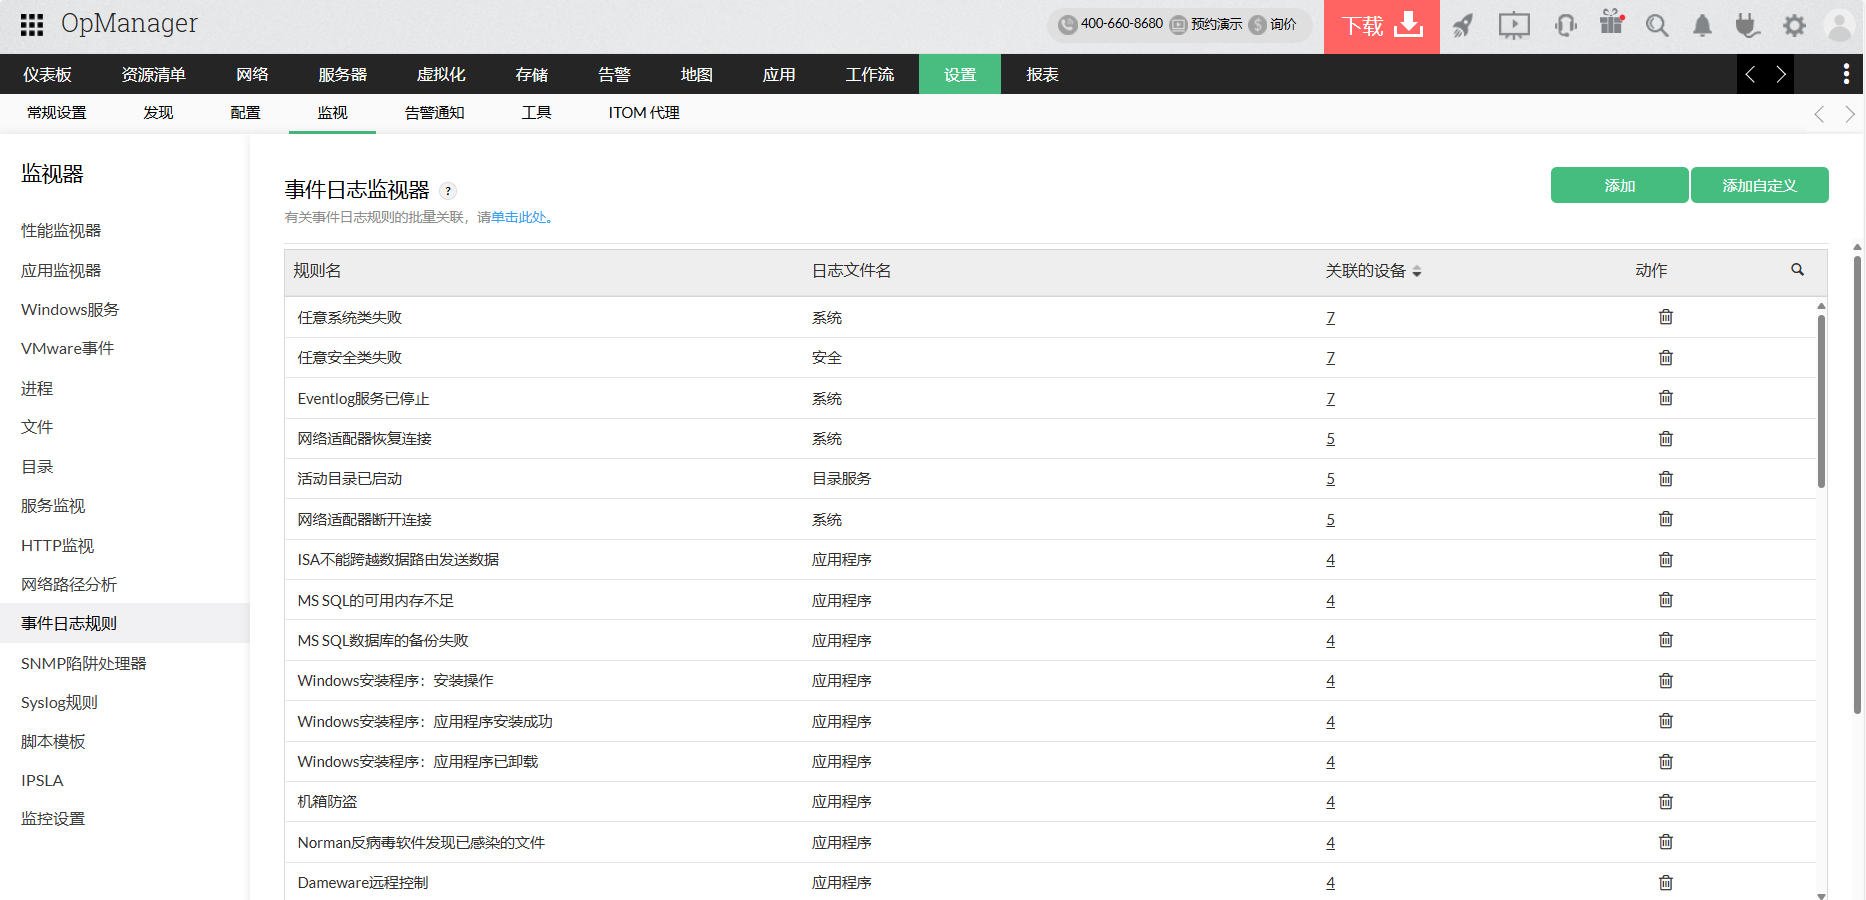This screenshot has height=900, width=1866.
Task: Open the notifications bell icon
Action: click(x=1702, y=25)
